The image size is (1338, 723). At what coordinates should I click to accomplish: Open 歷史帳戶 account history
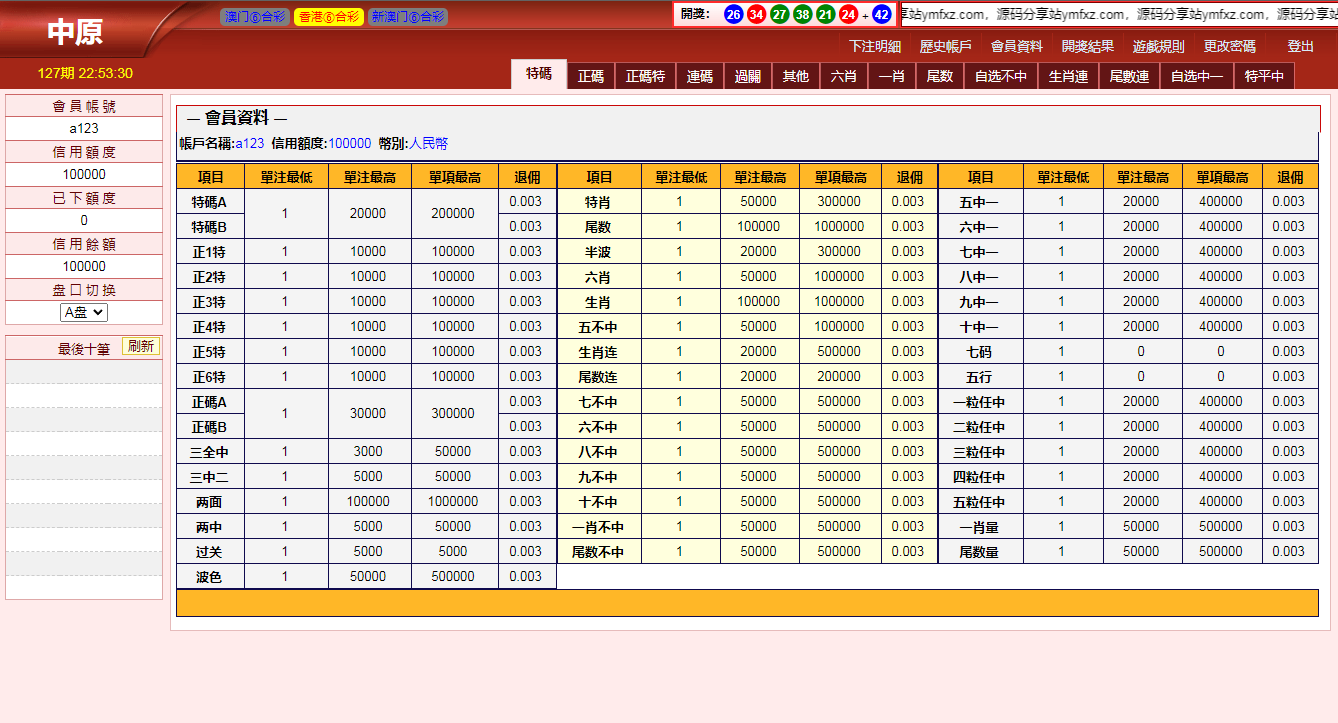pyautogui.click(x=945, y=46)
